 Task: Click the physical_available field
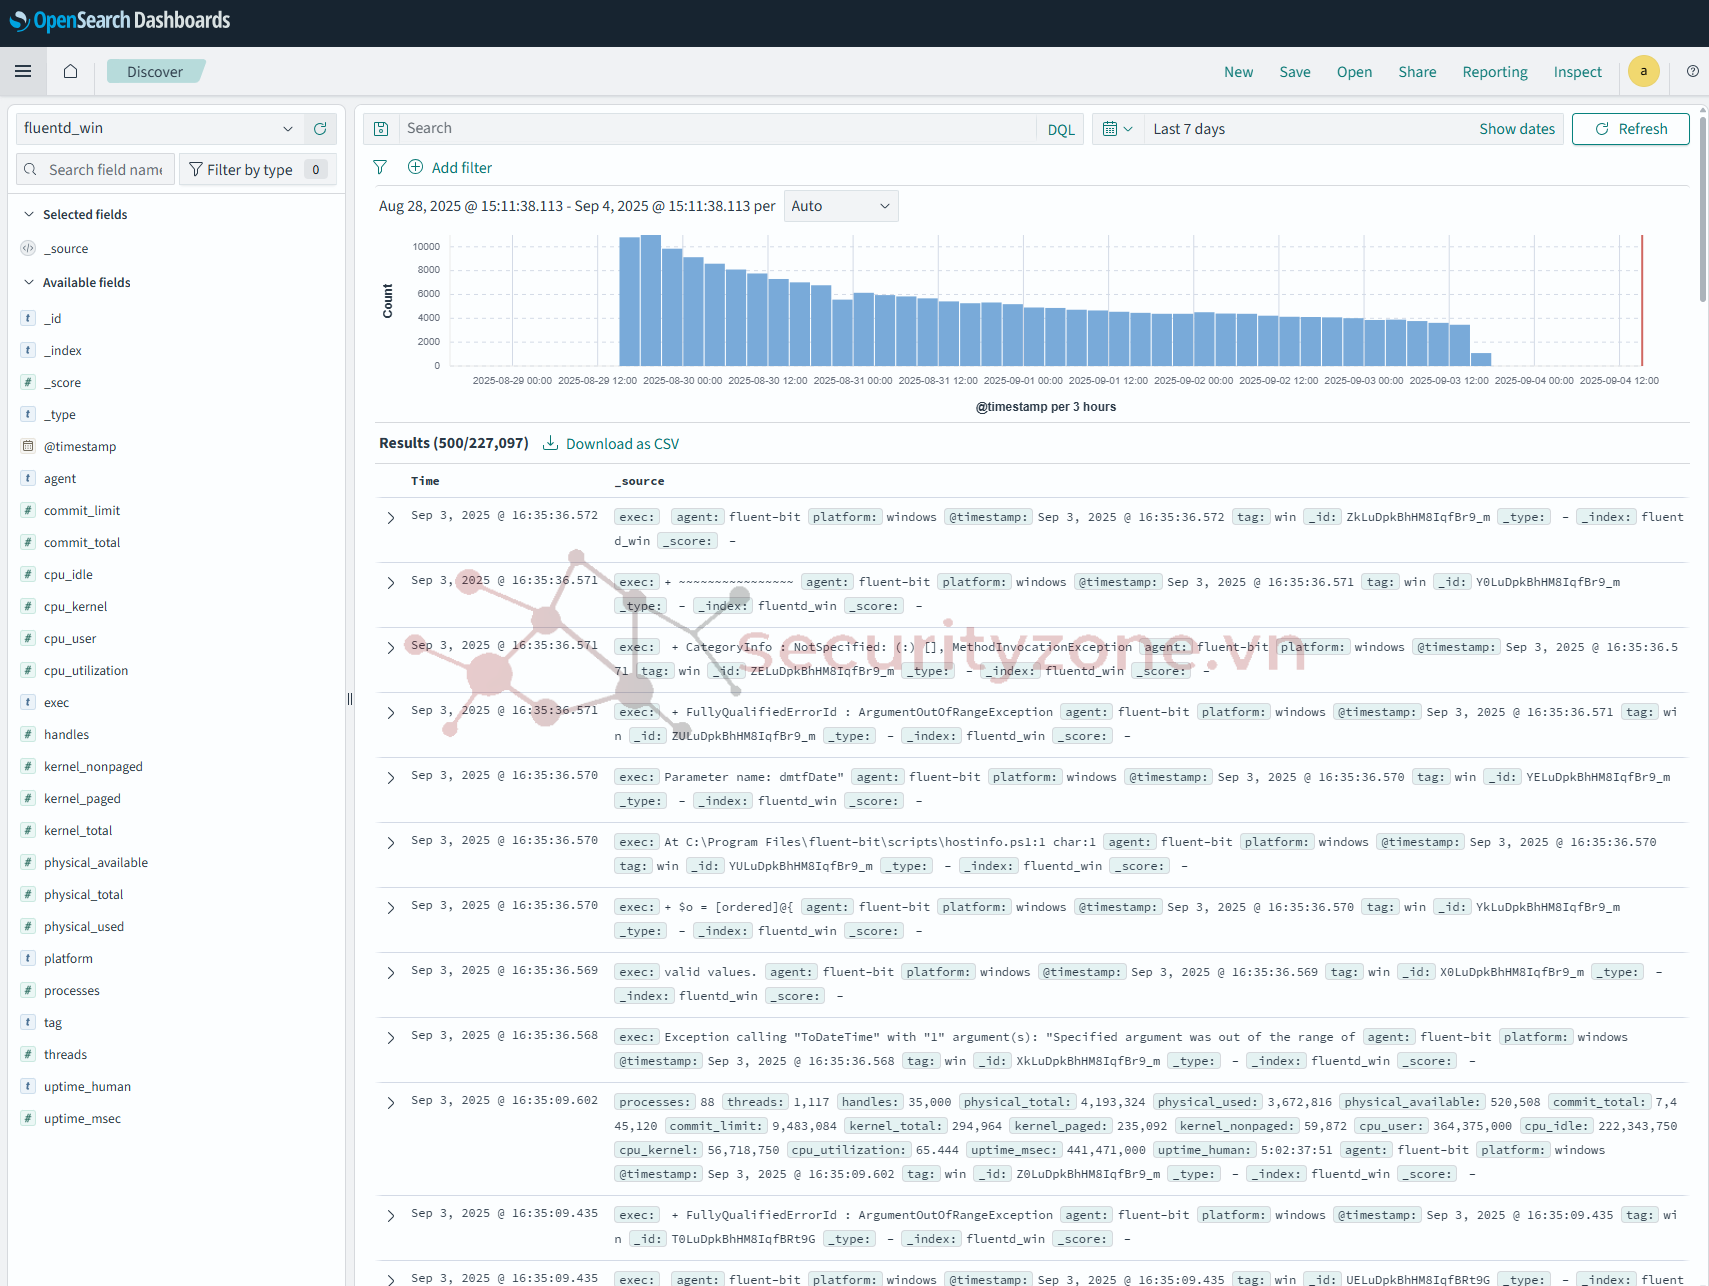(x=96, y=862)
